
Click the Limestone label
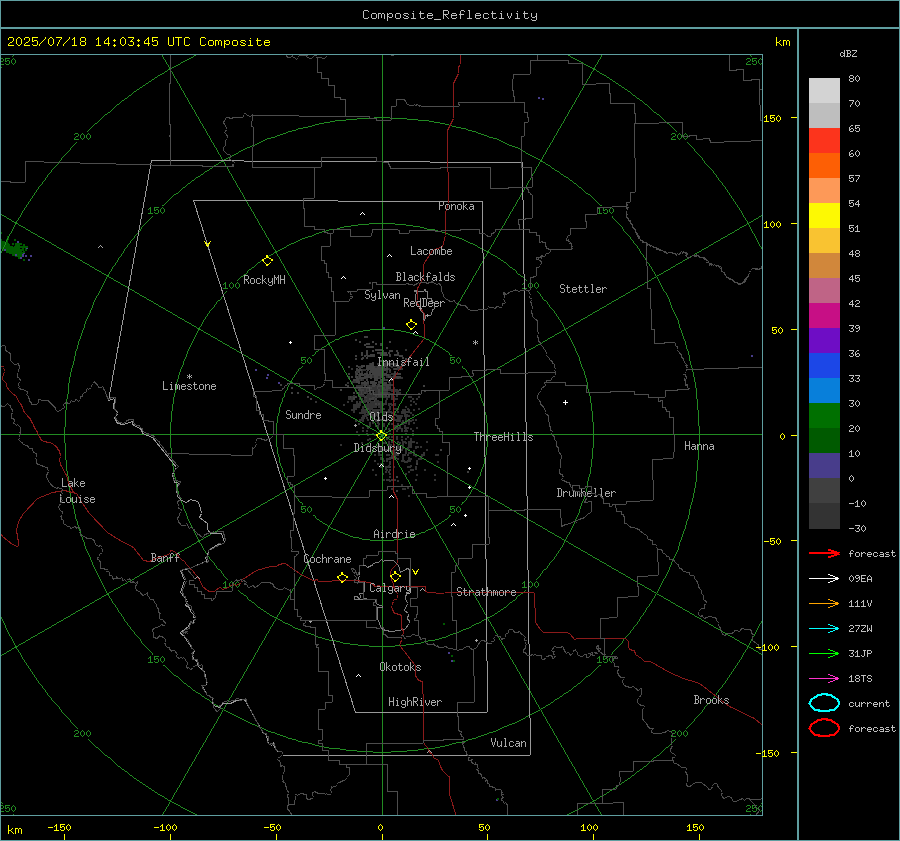coord(189,386)
